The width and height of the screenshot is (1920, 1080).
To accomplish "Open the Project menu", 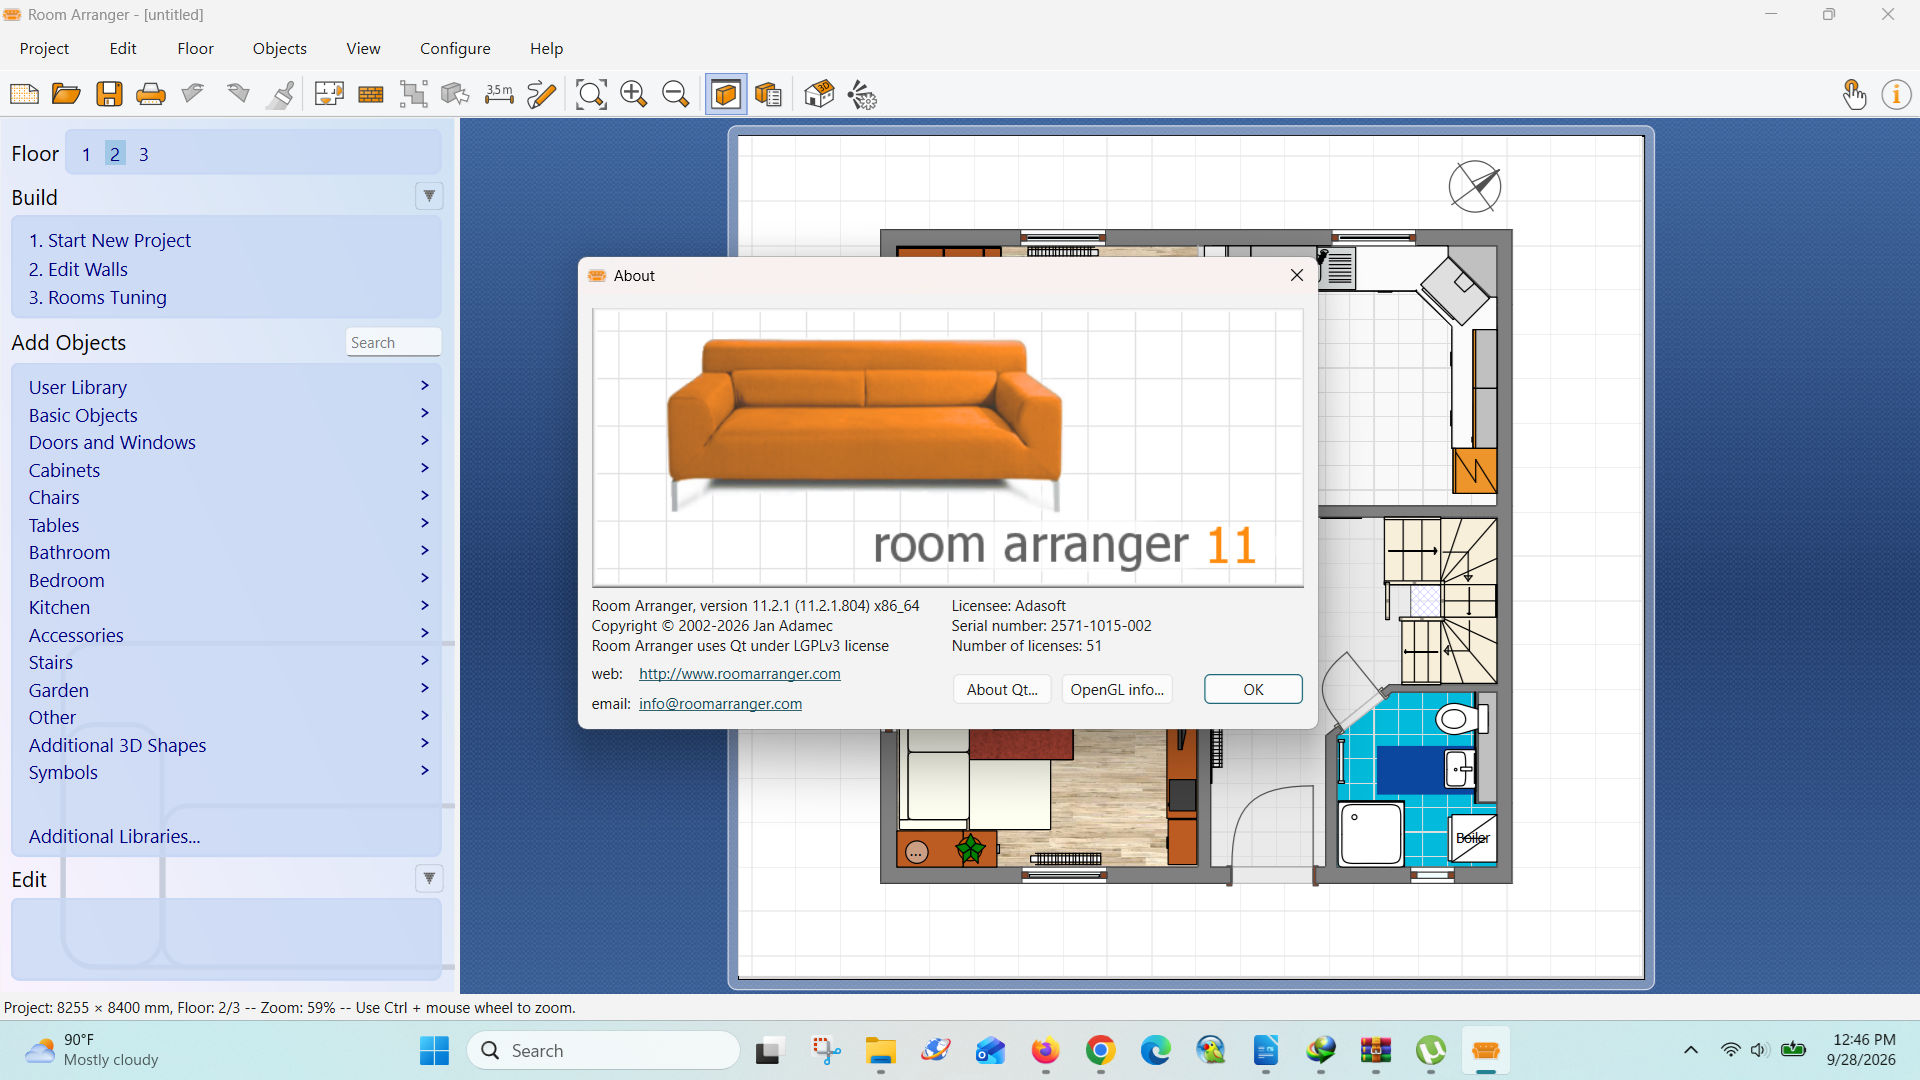I will point(44,48).
